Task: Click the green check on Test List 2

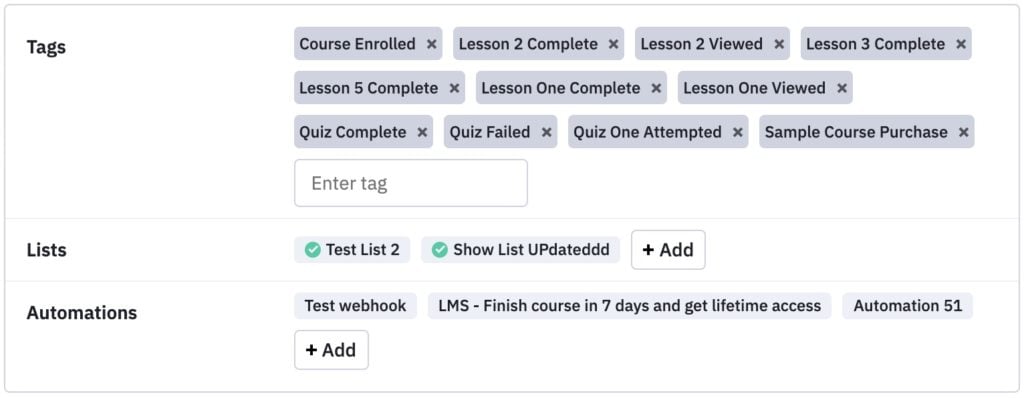Action: (313, 250)
